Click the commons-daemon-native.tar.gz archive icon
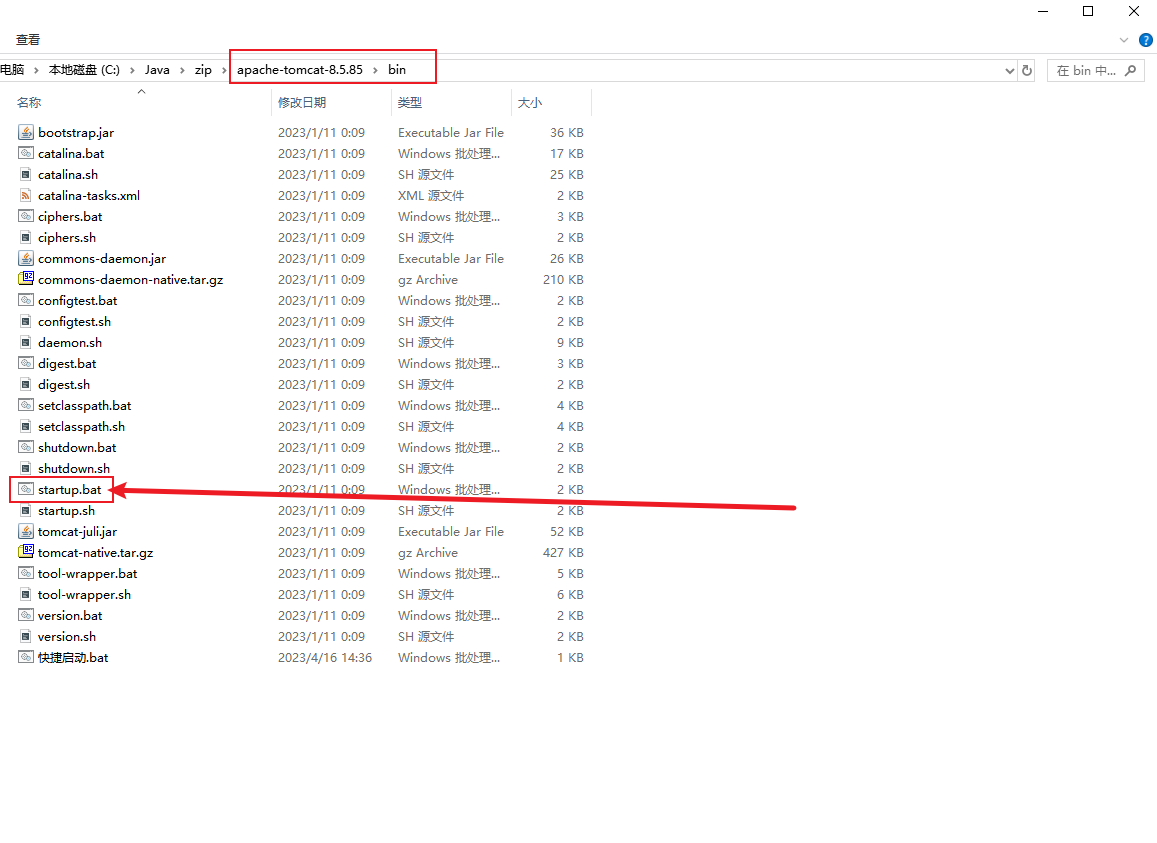The height and width of the screenshot is (843, 1157). (x=26, y=279)
